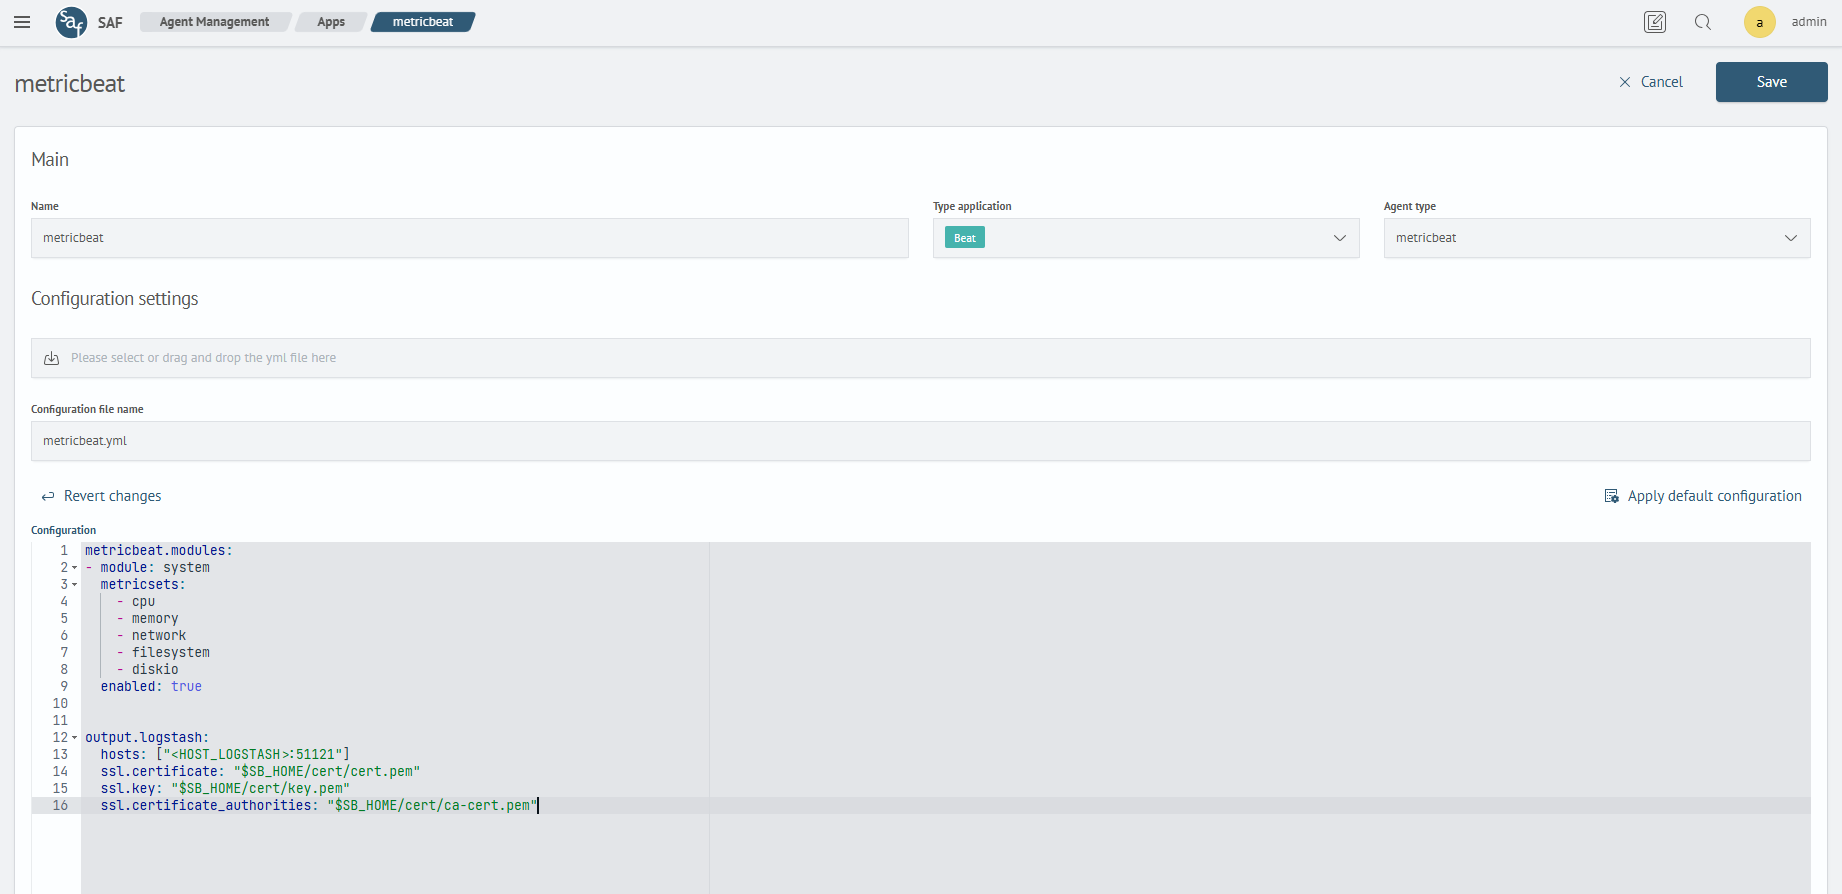Click the SAF logo icon
Image resolution: width=1842 pixels, height=894 pixels.
(71, 22)
